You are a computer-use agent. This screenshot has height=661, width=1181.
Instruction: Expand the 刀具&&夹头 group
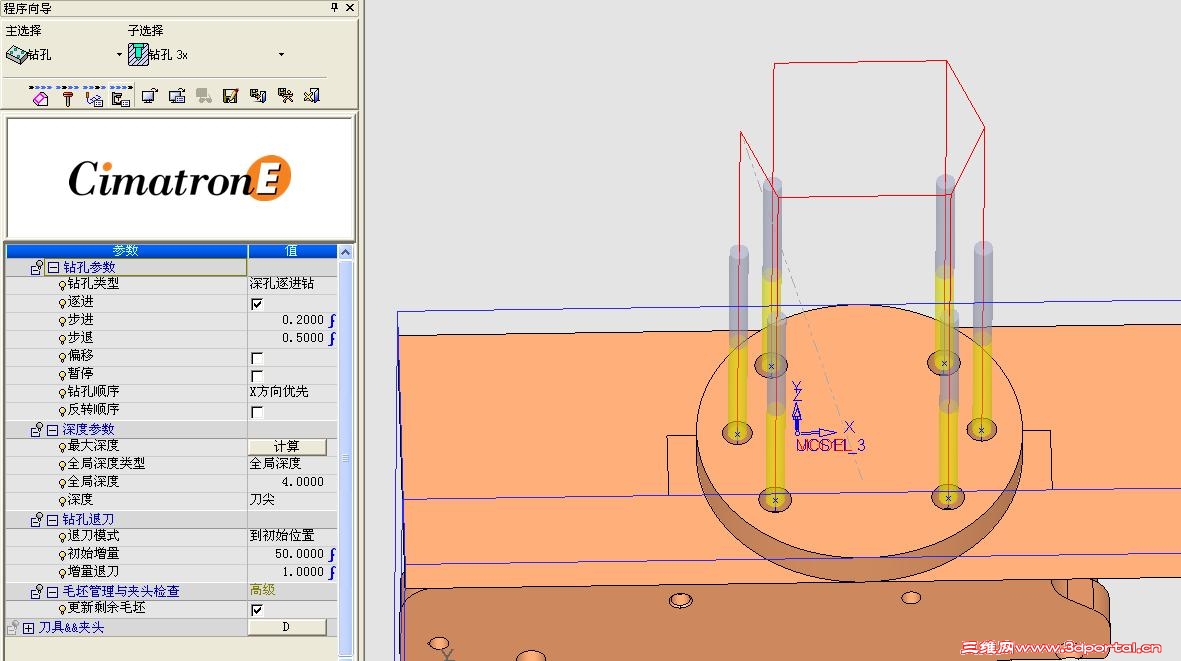29,628
